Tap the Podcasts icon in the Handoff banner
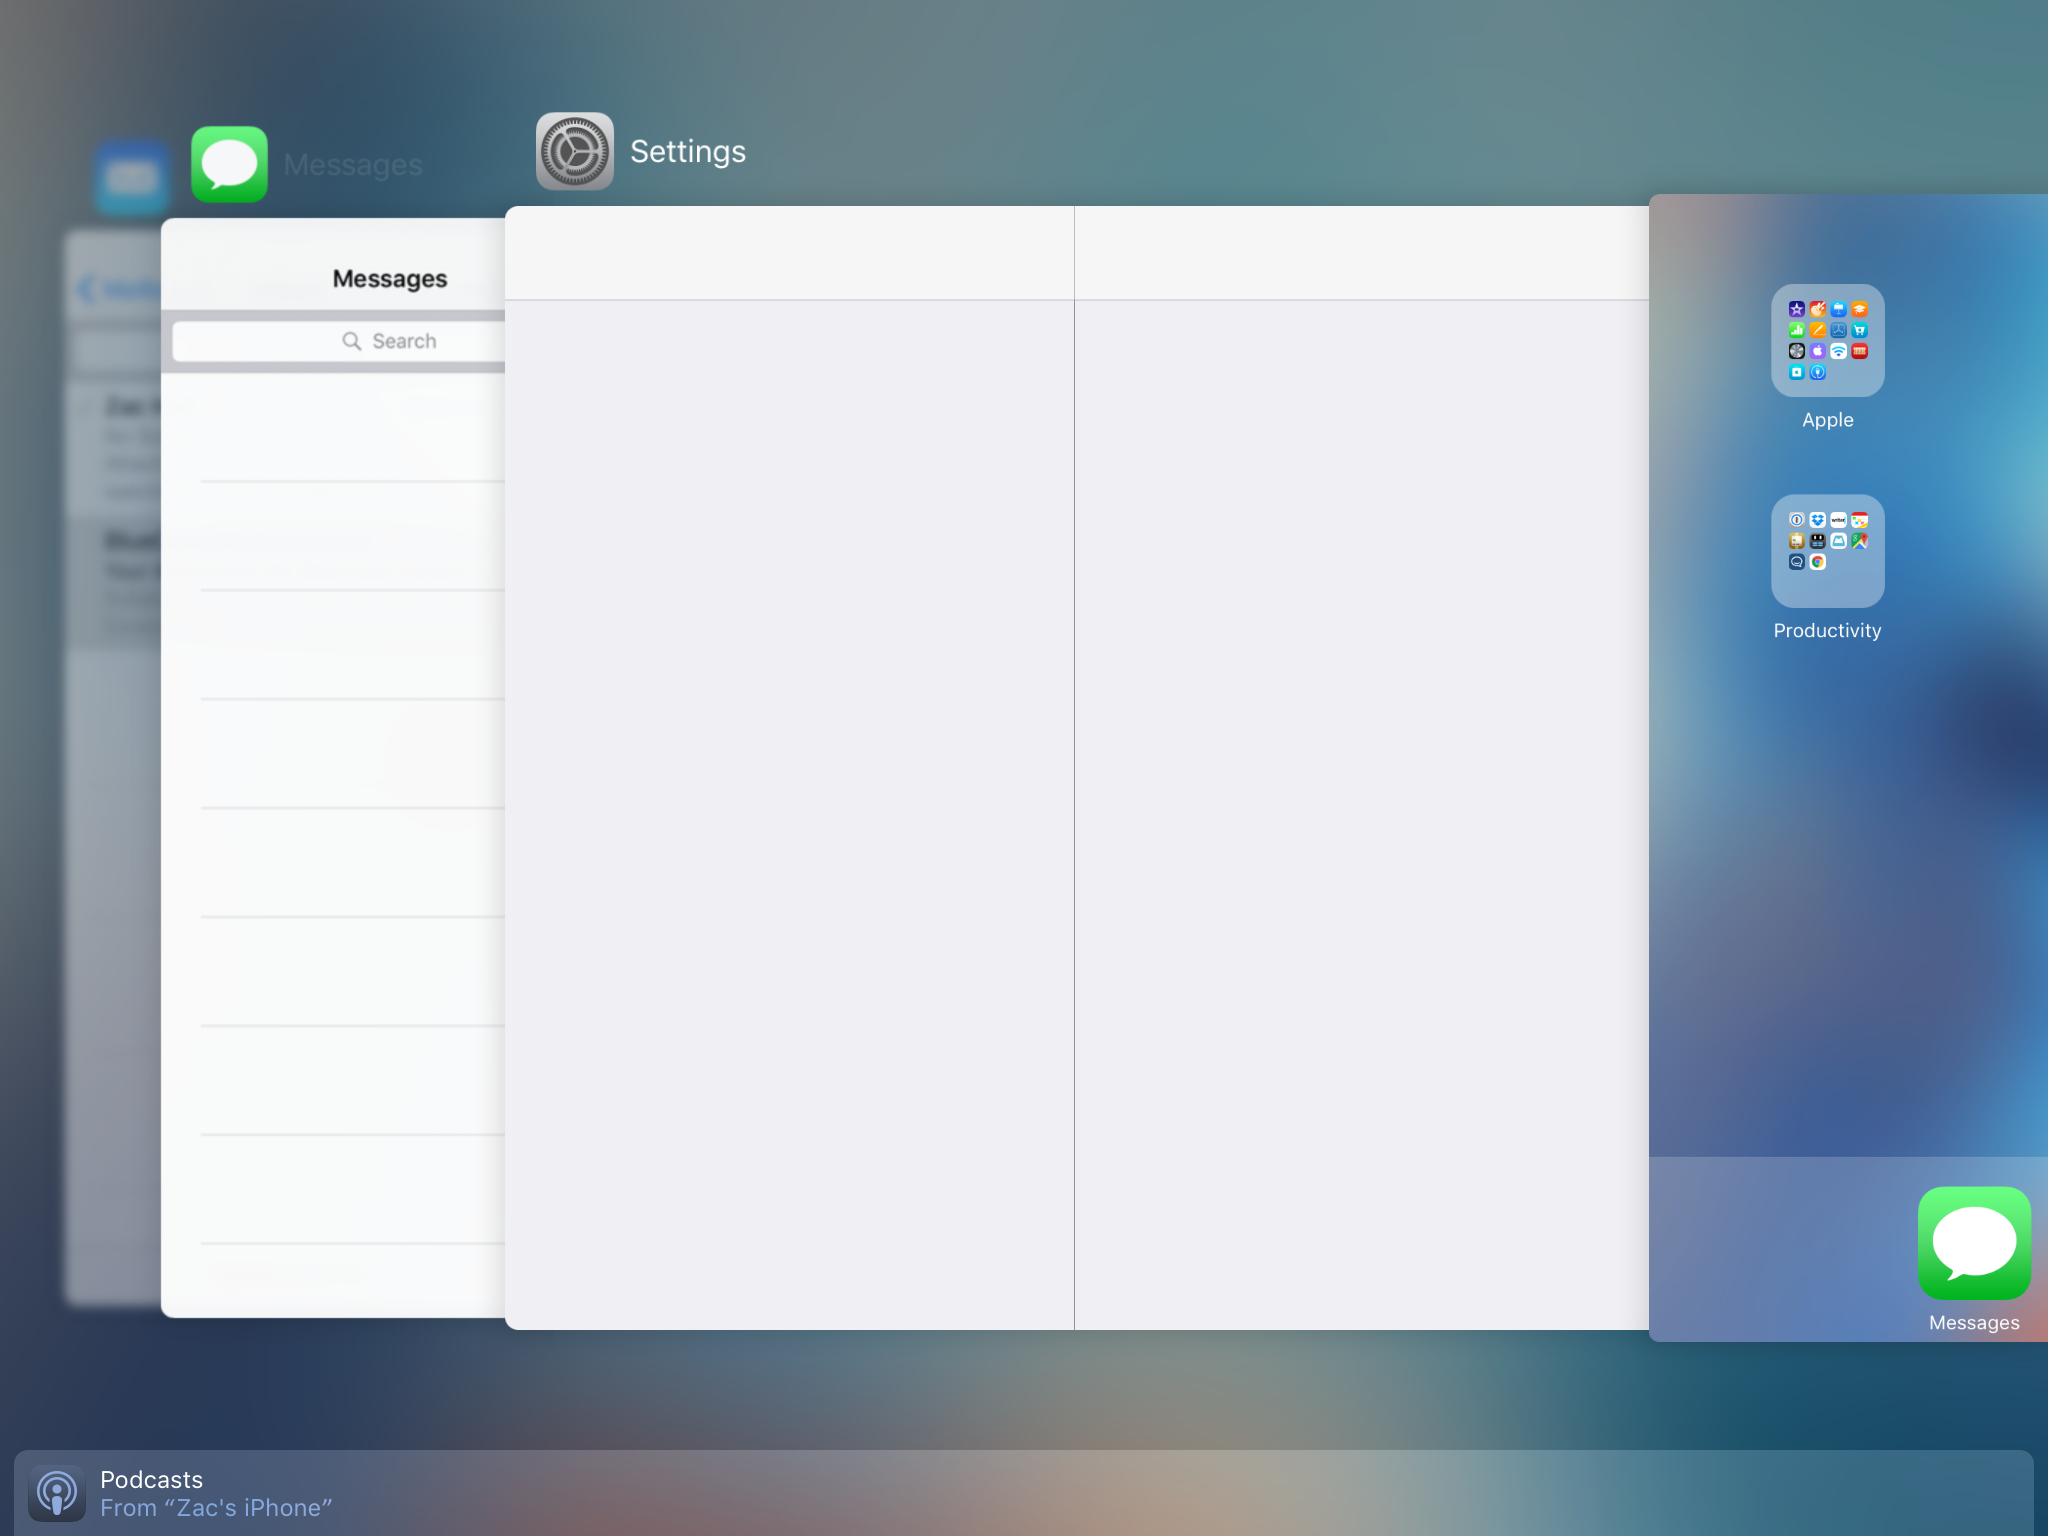Viewport: 2048px width, 1536px height. pos(56,1492)
